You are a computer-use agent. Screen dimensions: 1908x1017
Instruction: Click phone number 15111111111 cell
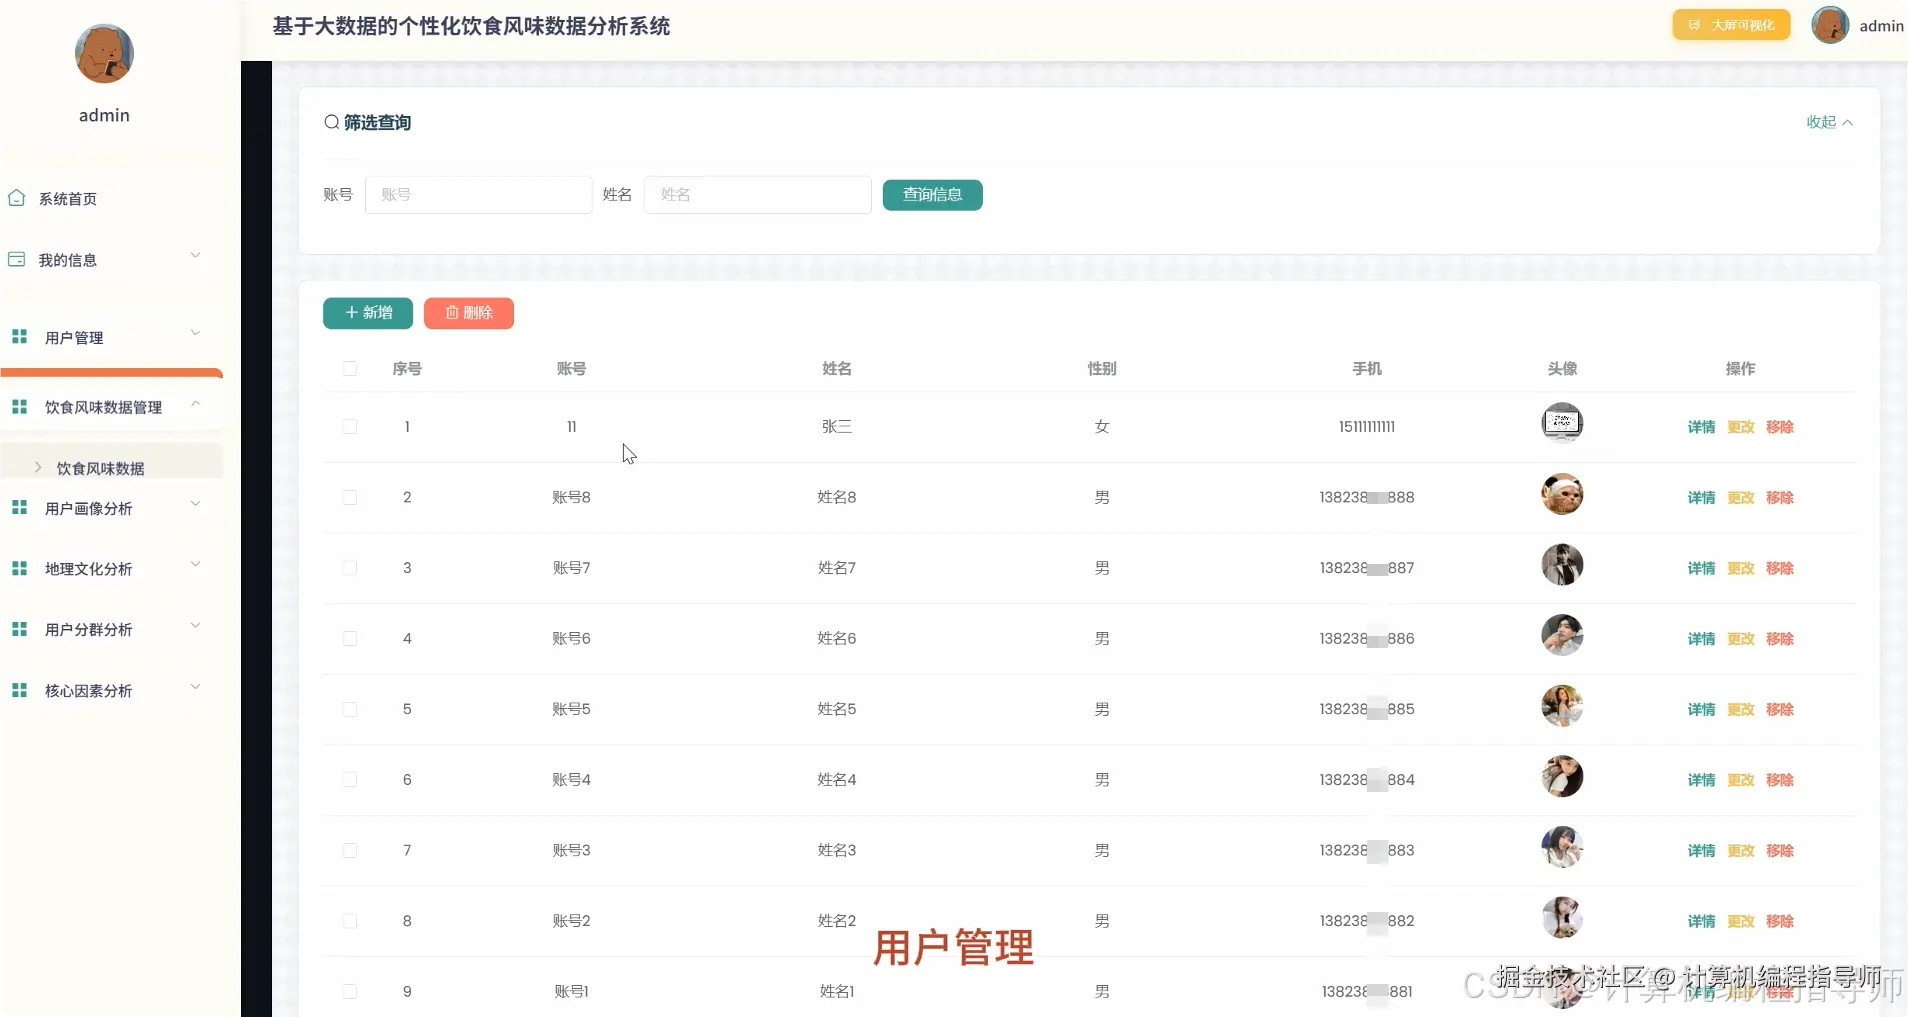coord(1367,427)
